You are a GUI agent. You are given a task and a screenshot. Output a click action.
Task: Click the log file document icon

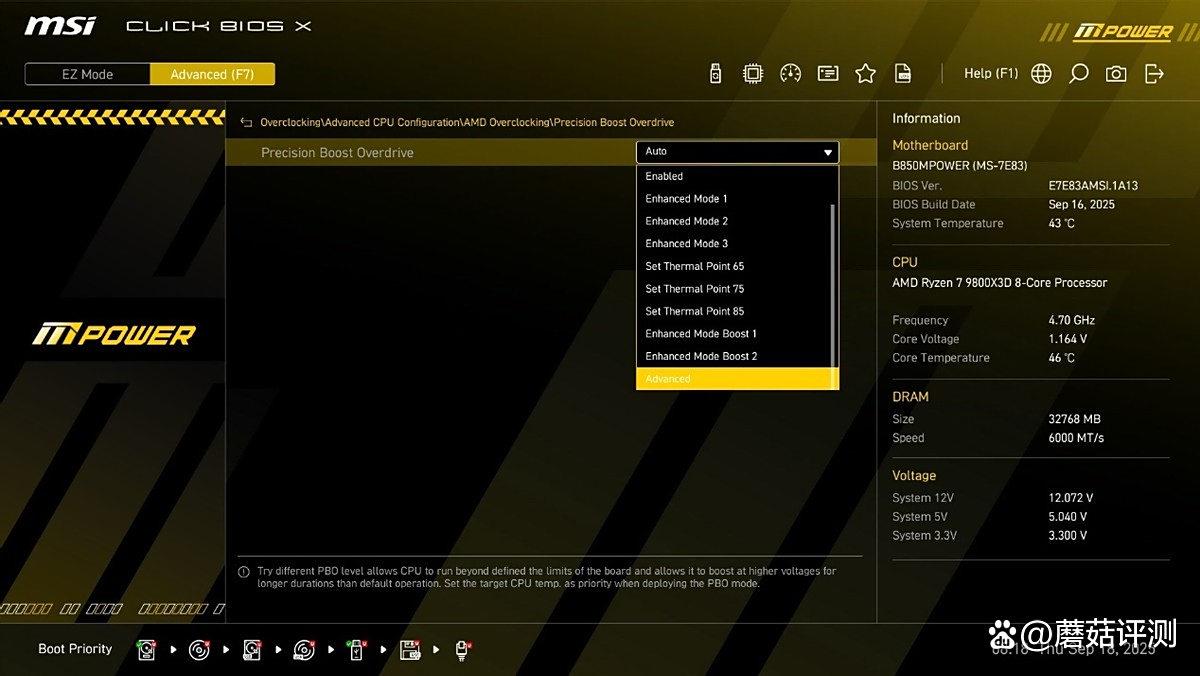pyautogui.click(x=903, y=74)
